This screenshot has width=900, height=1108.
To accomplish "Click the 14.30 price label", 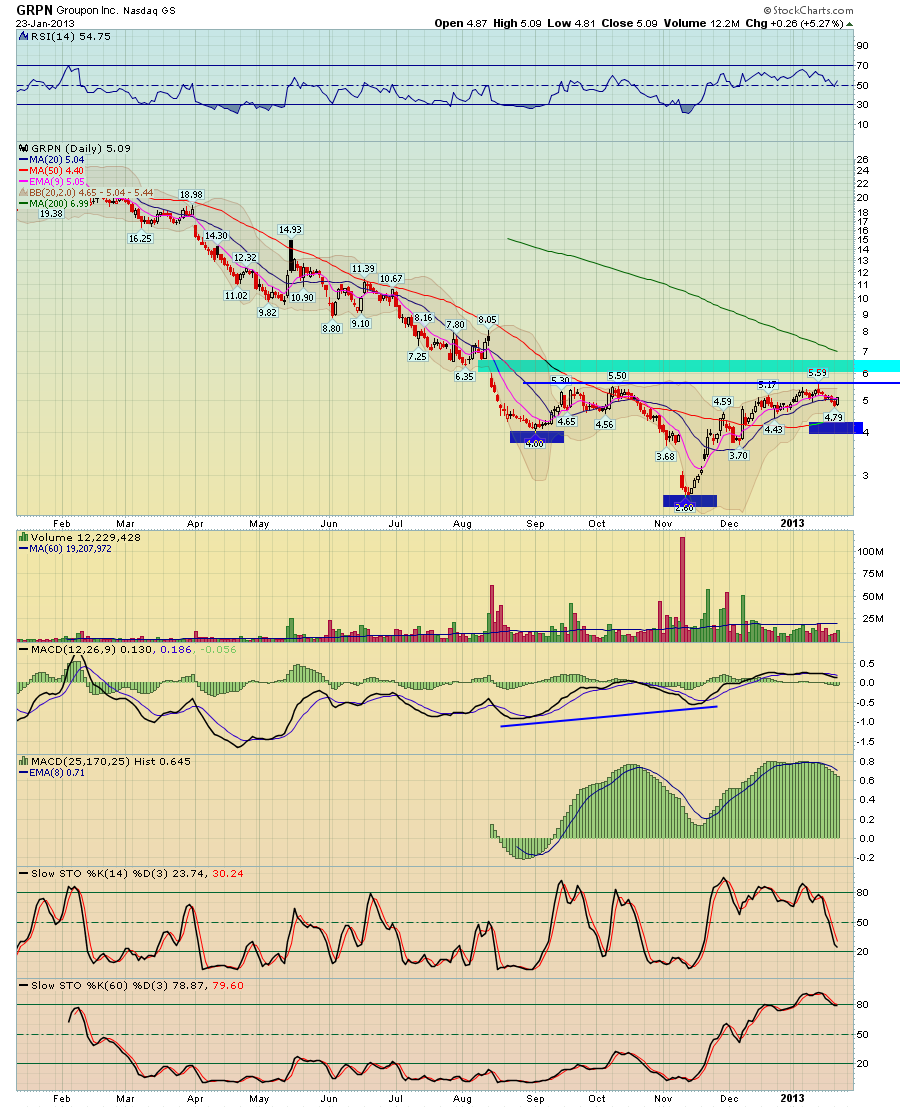I will tap(216, 236).
